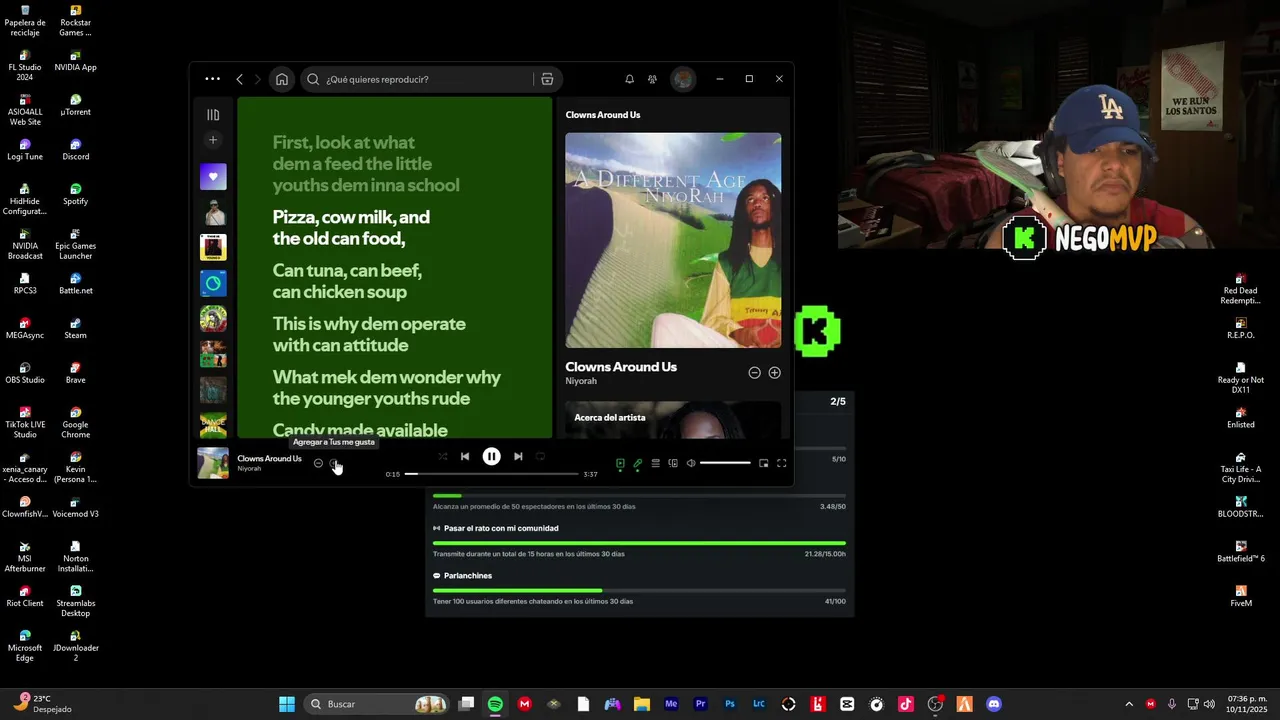This screenshot has width=1280, height=720.
Task: Open the Windows Start menu
Action: pos(286,704)
